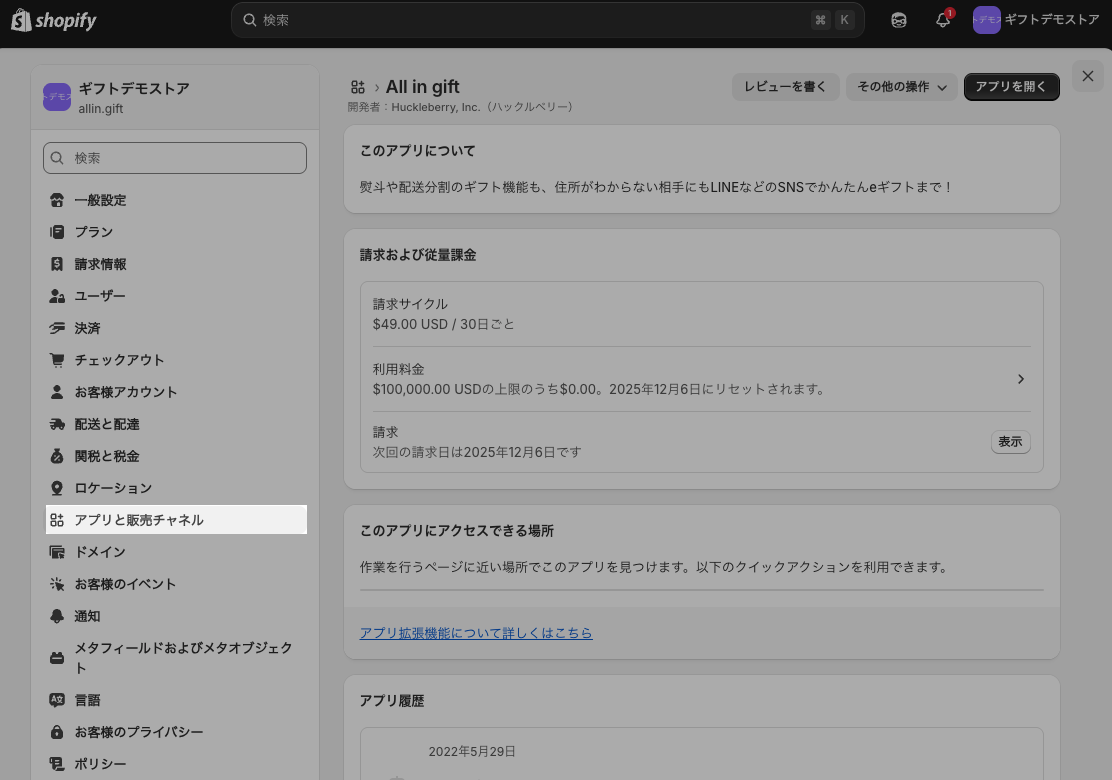Open チェックアウト settings from sidebar
Screen dimensions: 1112x780
tap(119, 360)
